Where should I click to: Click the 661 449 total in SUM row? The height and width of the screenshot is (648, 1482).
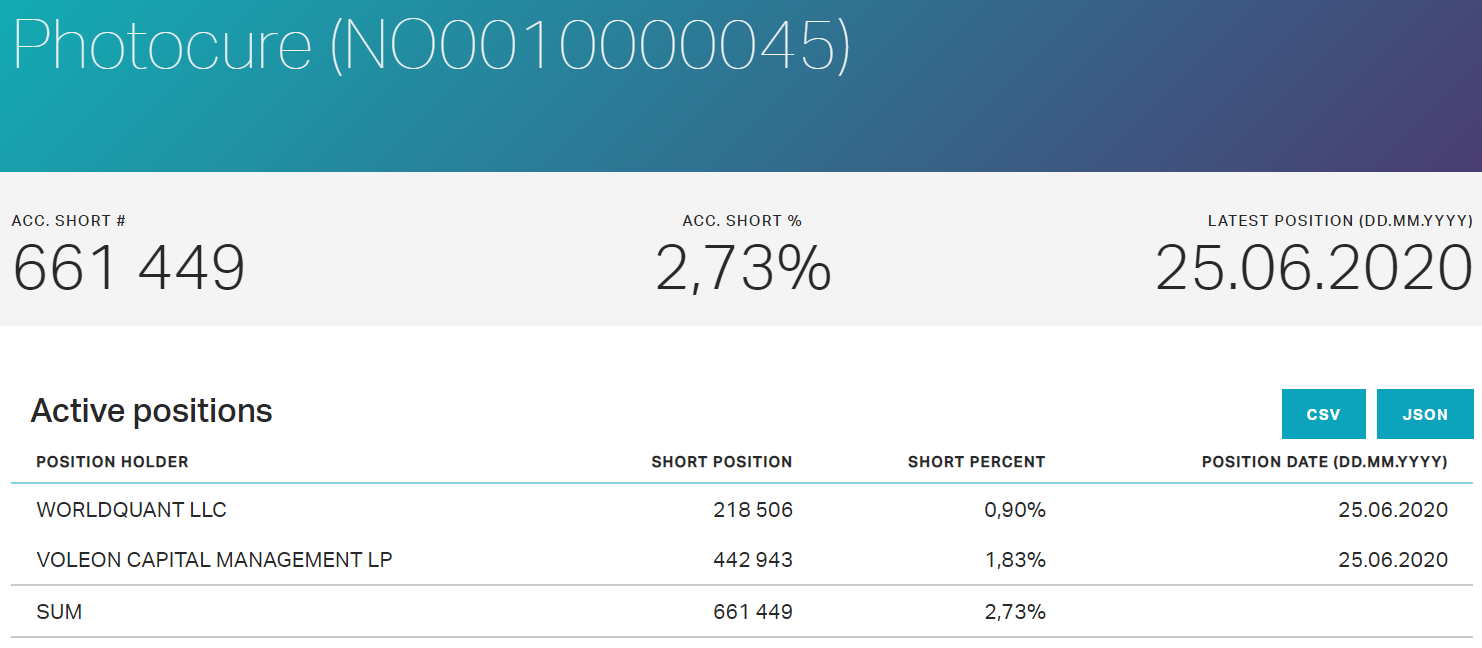pos(752,612)
